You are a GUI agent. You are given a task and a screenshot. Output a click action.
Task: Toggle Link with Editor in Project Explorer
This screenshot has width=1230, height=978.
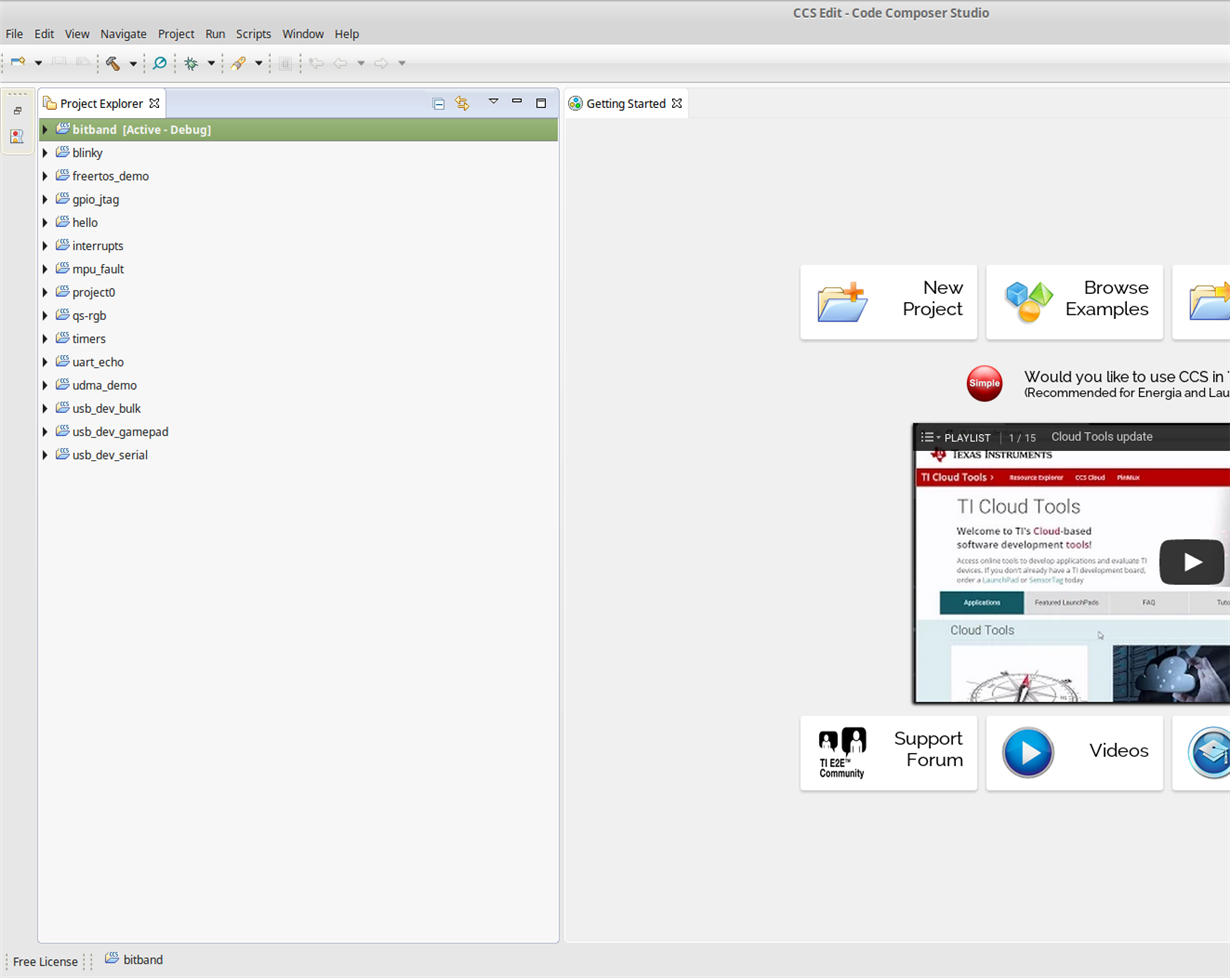point(462,103)
